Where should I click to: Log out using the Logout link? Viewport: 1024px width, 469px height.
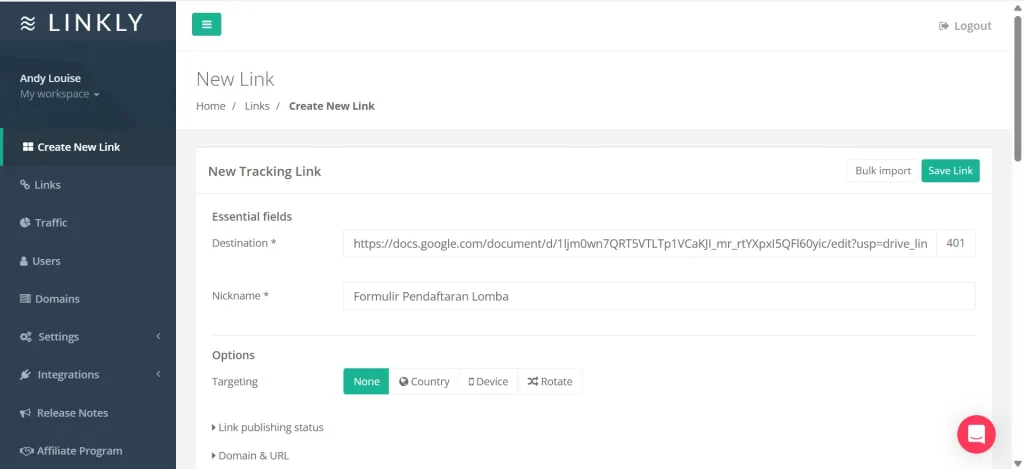coord(965,26)
